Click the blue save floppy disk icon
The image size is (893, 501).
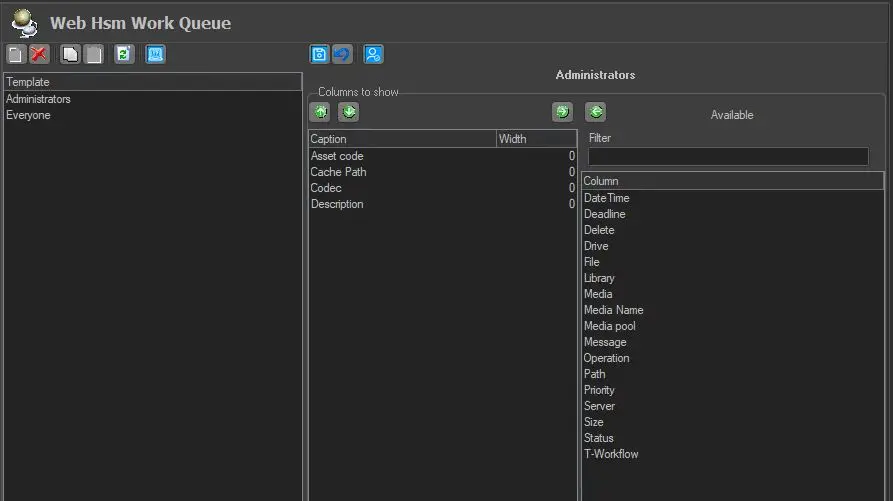[320, 55]
